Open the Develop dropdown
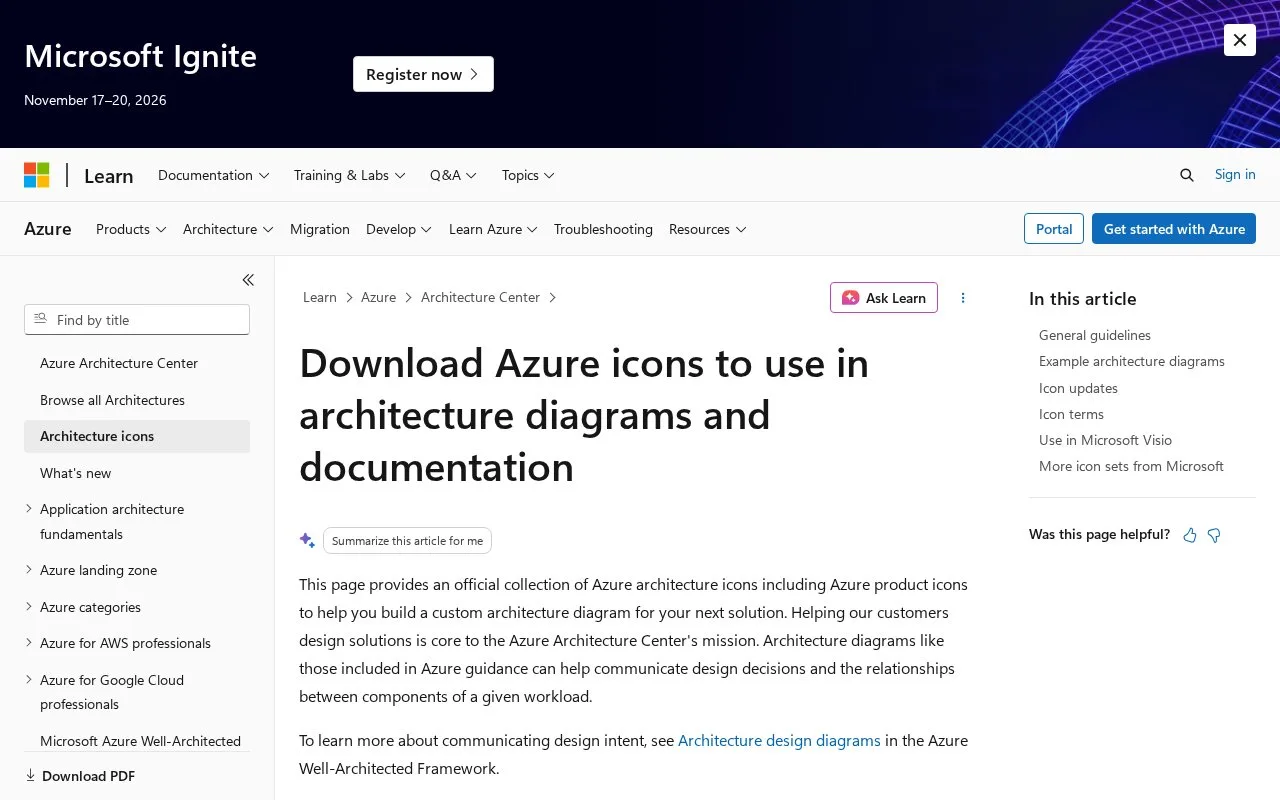 399,229
